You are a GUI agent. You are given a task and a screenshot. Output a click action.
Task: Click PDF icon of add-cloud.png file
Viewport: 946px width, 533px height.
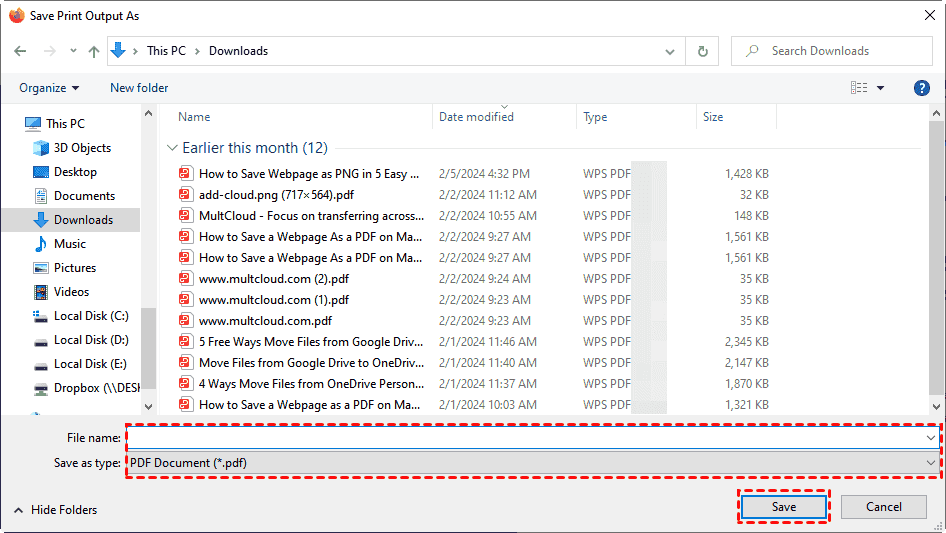[185, 194]
